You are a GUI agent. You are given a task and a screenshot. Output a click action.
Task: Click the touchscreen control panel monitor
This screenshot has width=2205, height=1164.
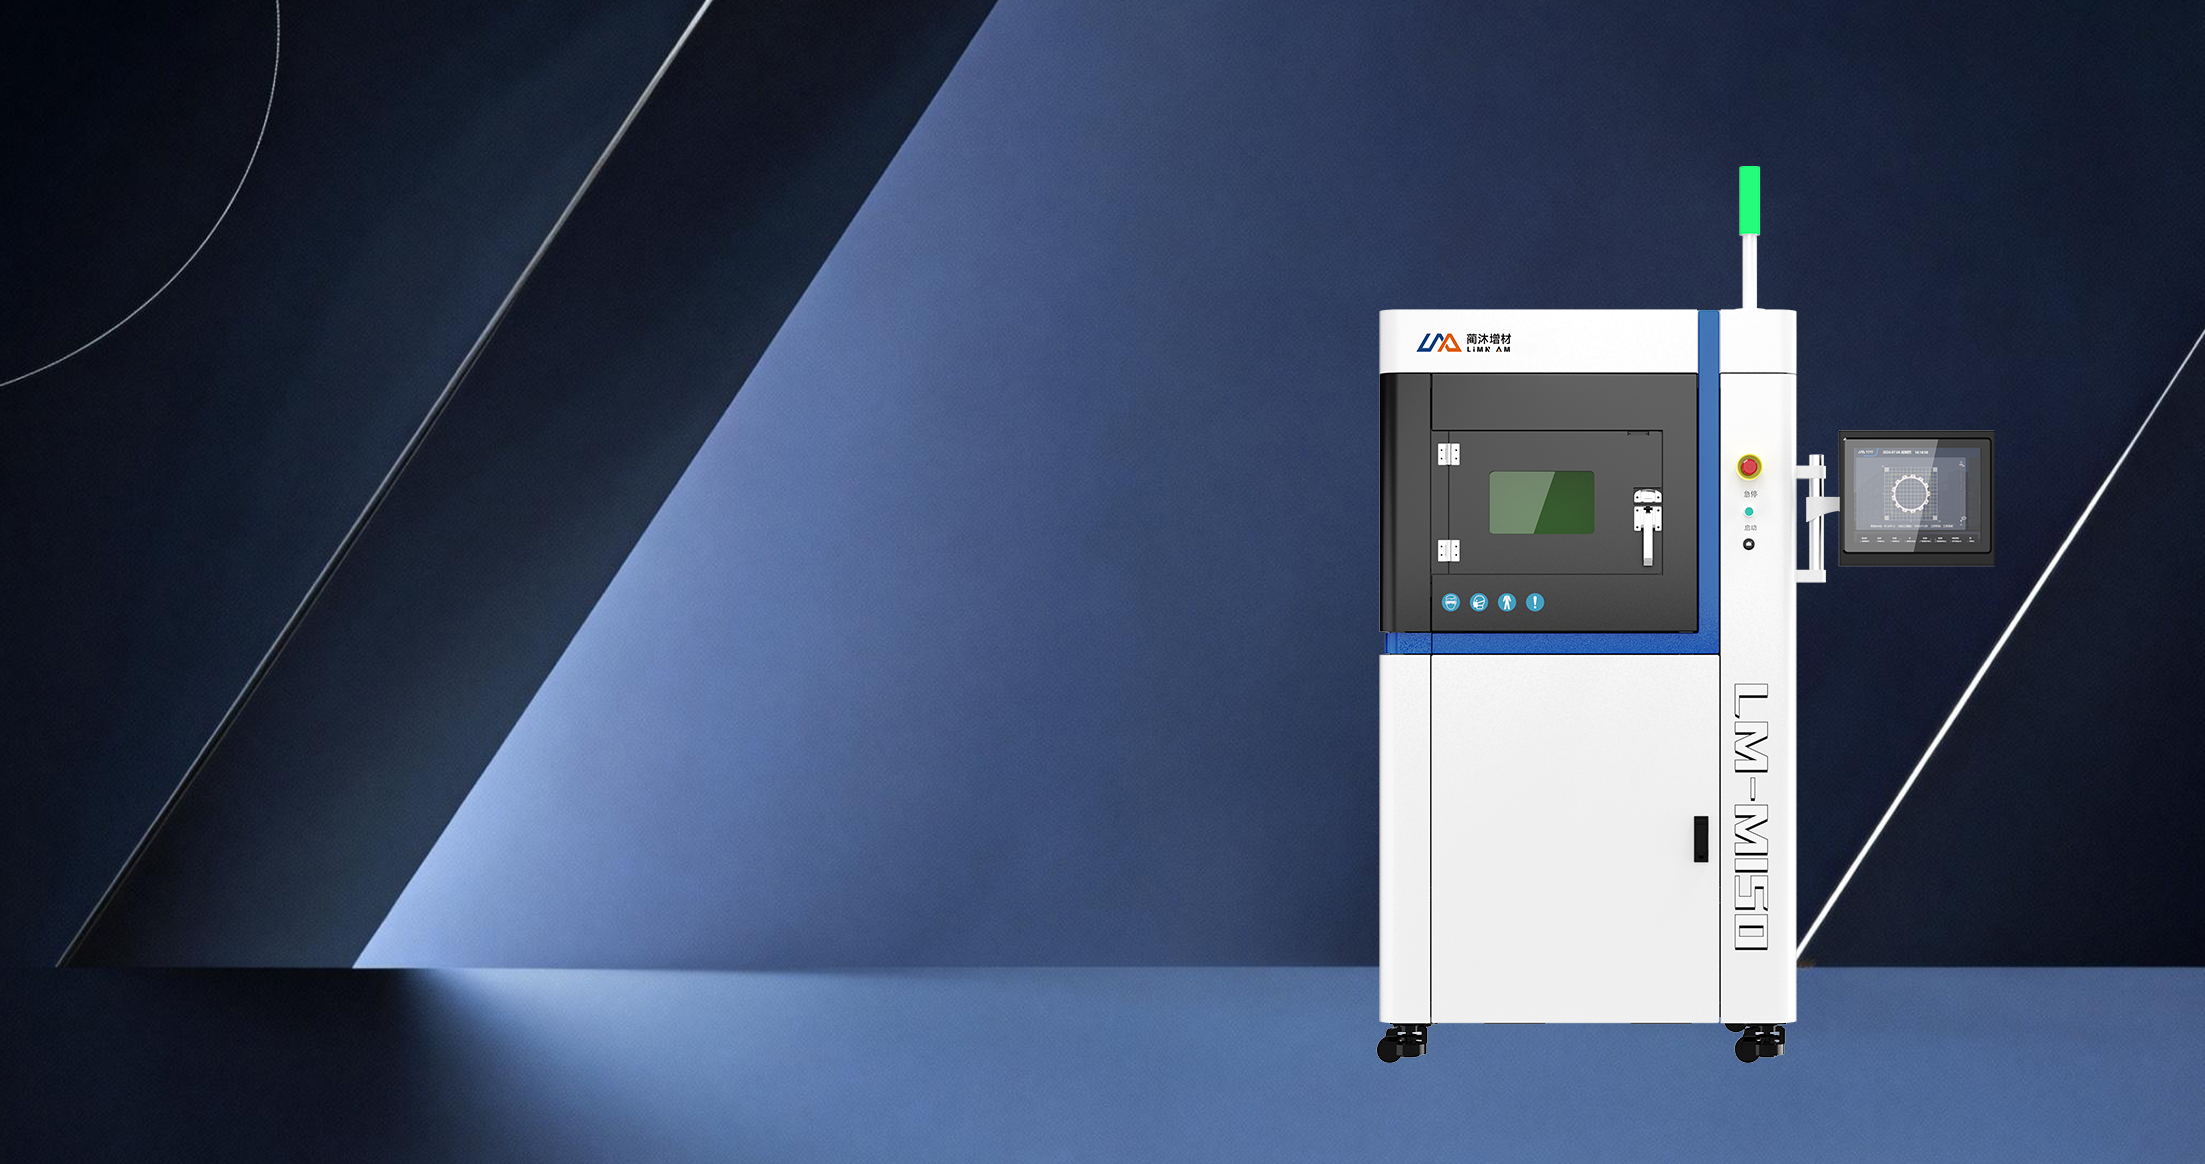pyautogui.click(x=1916, y=498)
